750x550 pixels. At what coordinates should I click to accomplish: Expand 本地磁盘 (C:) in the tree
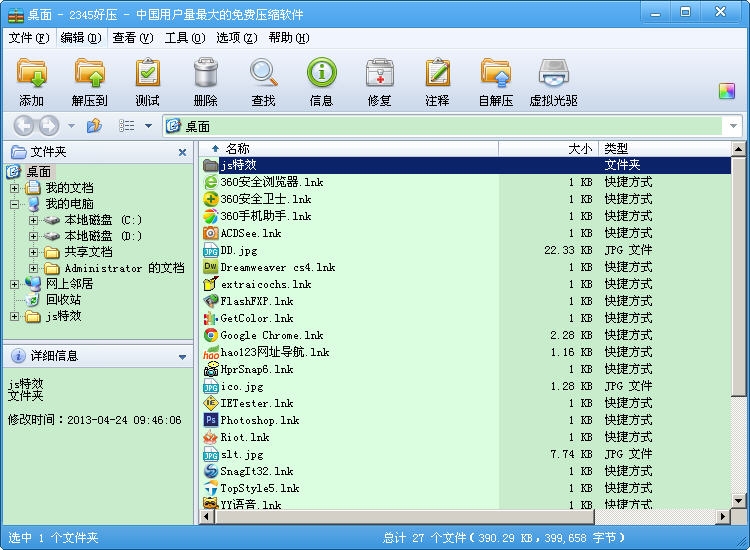coord(33,220)
